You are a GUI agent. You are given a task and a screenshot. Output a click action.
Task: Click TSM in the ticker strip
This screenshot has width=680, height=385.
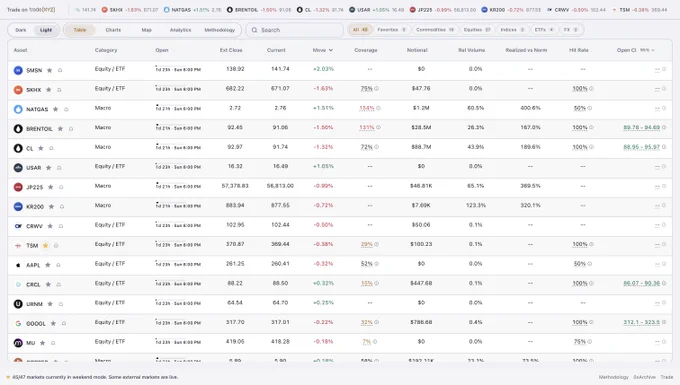click(640, 10)
